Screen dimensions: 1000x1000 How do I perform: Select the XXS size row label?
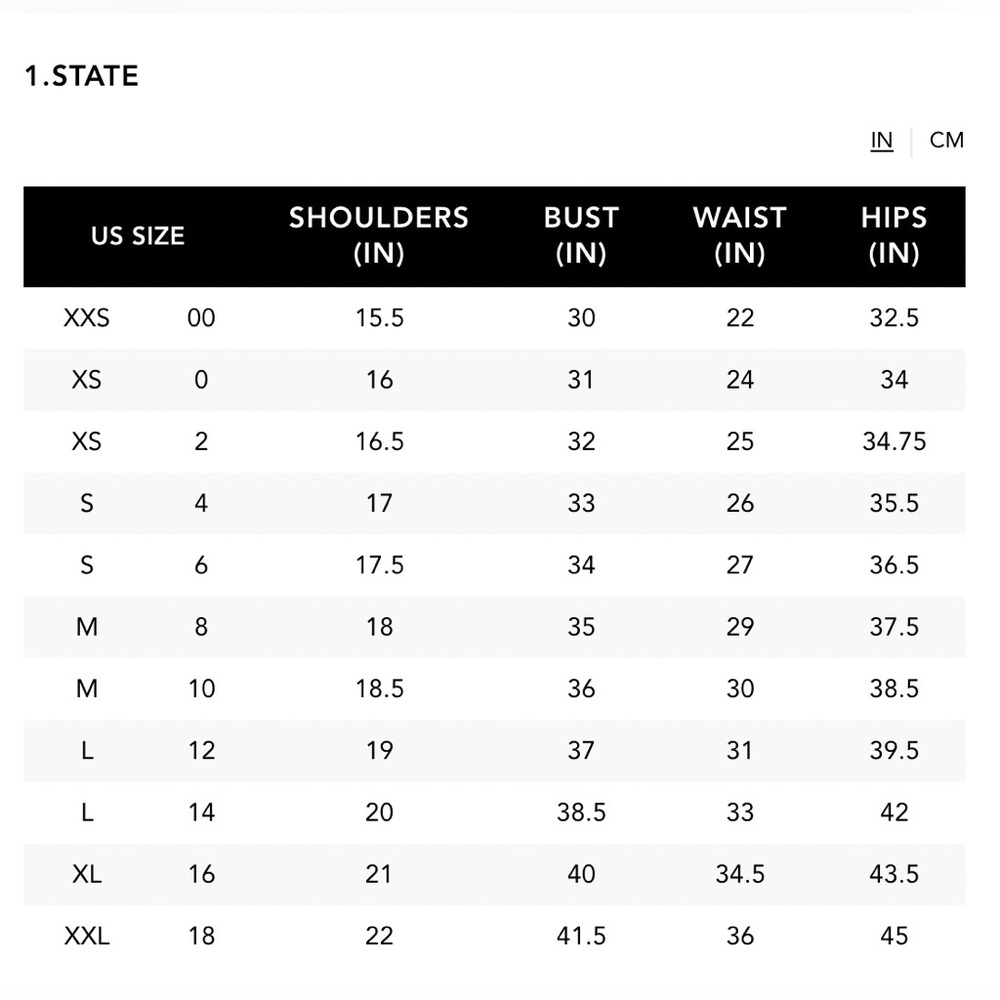coord(87,318)
